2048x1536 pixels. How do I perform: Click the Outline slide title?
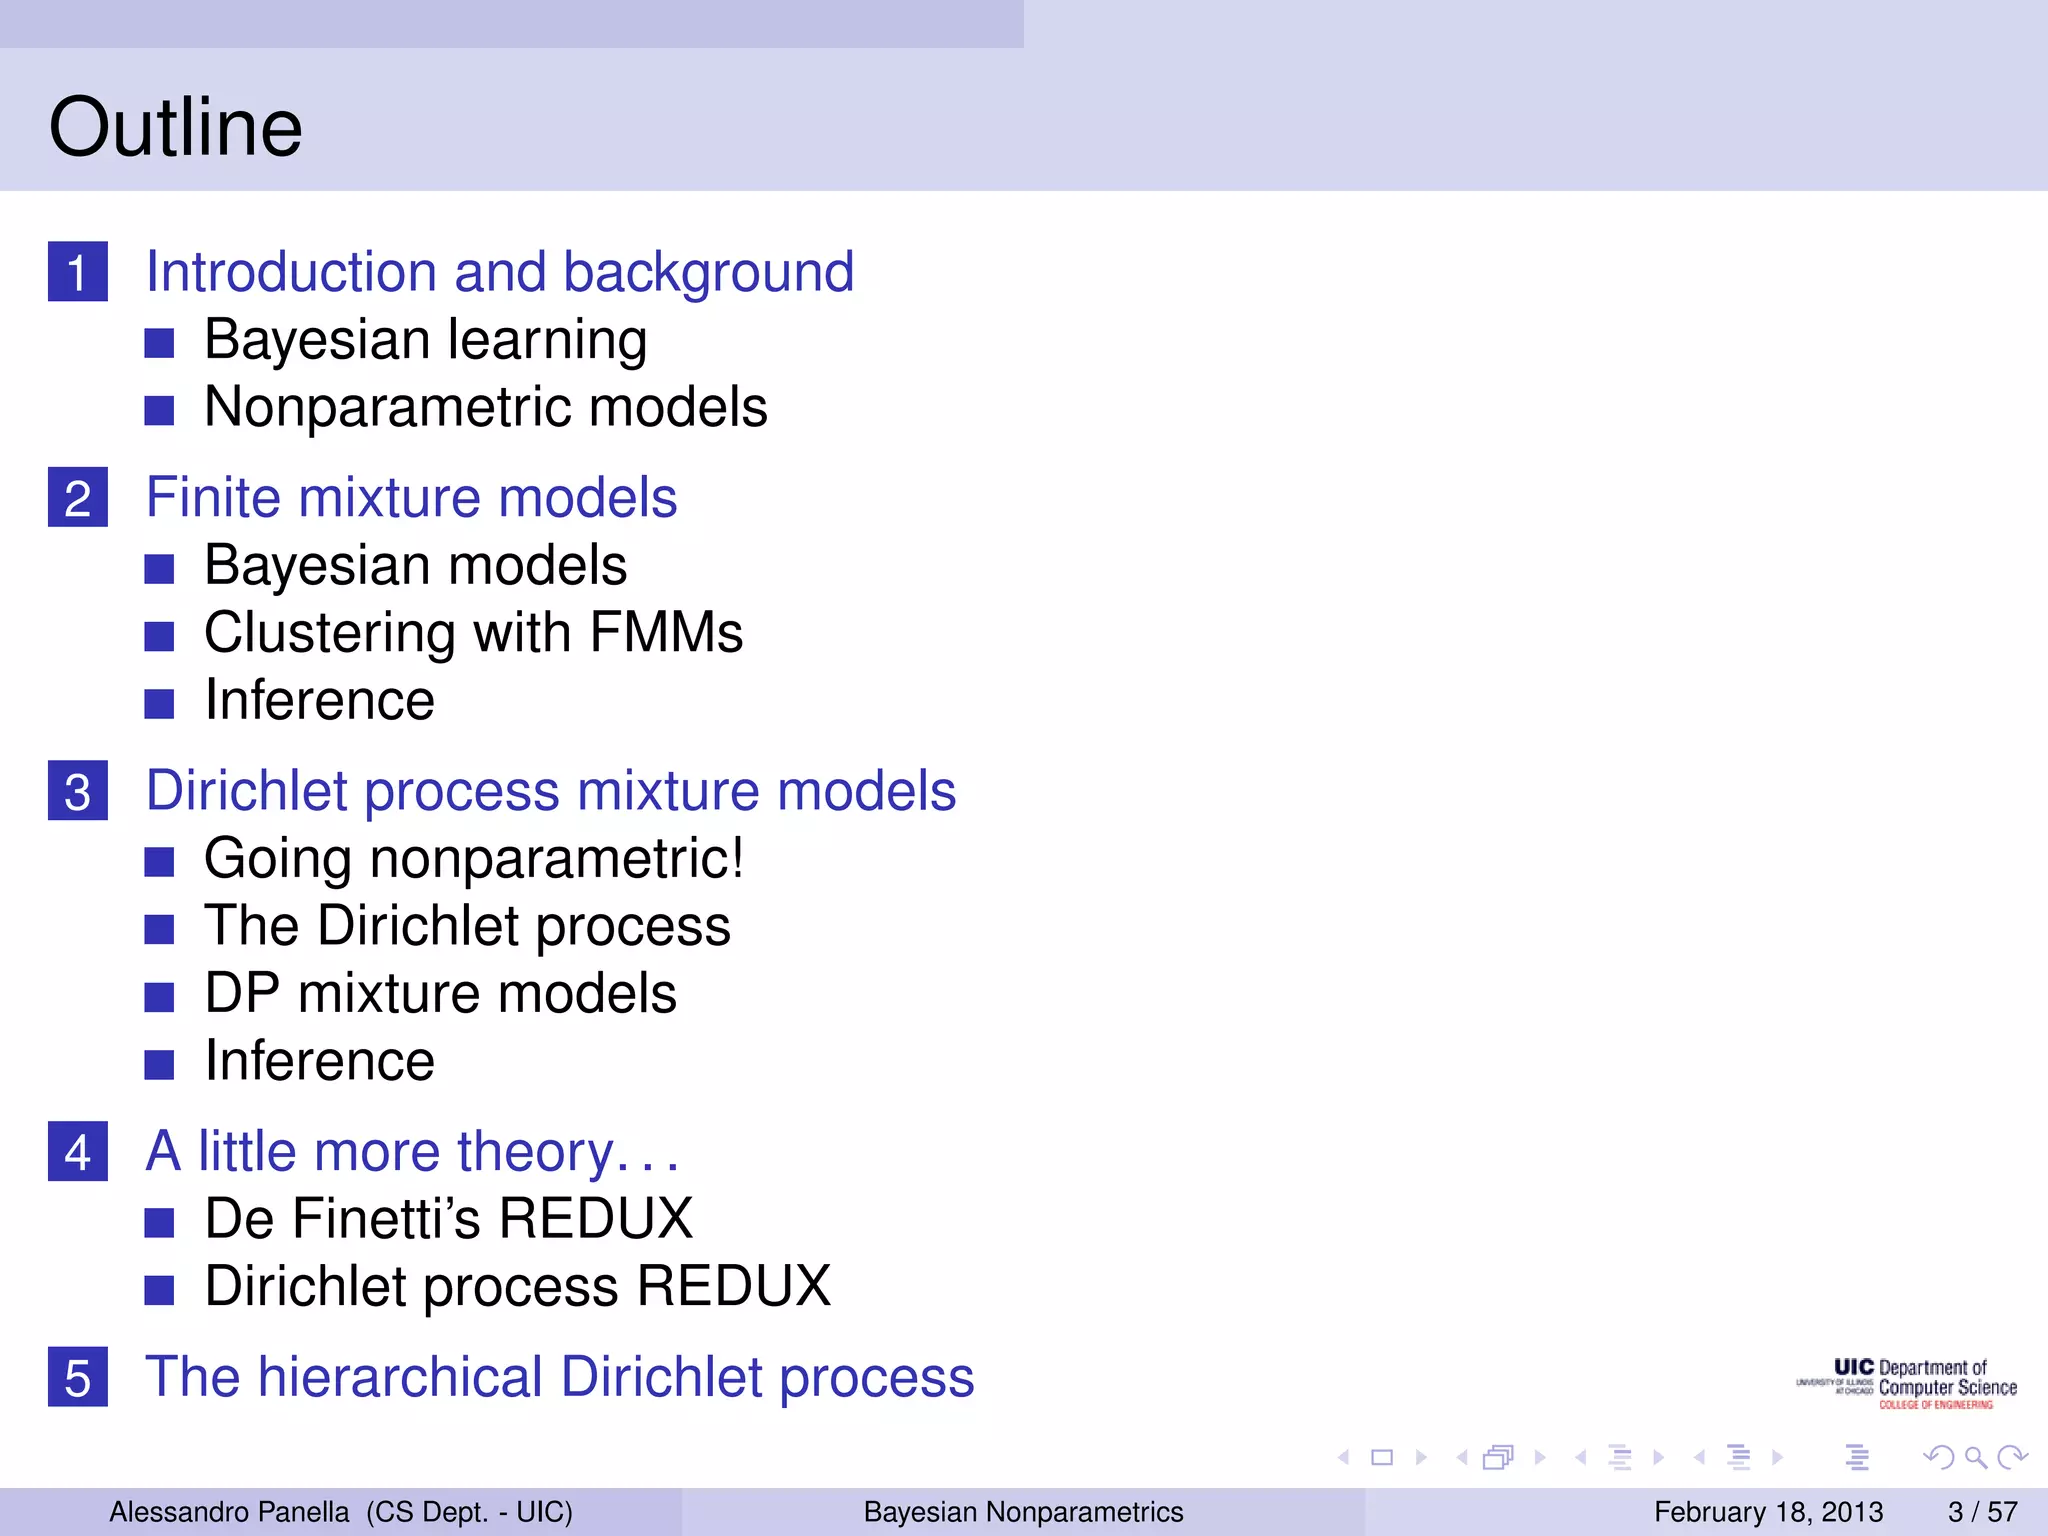click(176, 127)
